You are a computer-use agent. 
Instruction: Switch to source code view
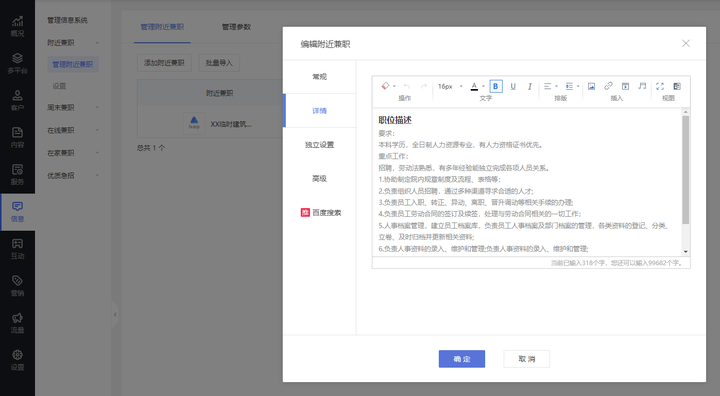677,86
